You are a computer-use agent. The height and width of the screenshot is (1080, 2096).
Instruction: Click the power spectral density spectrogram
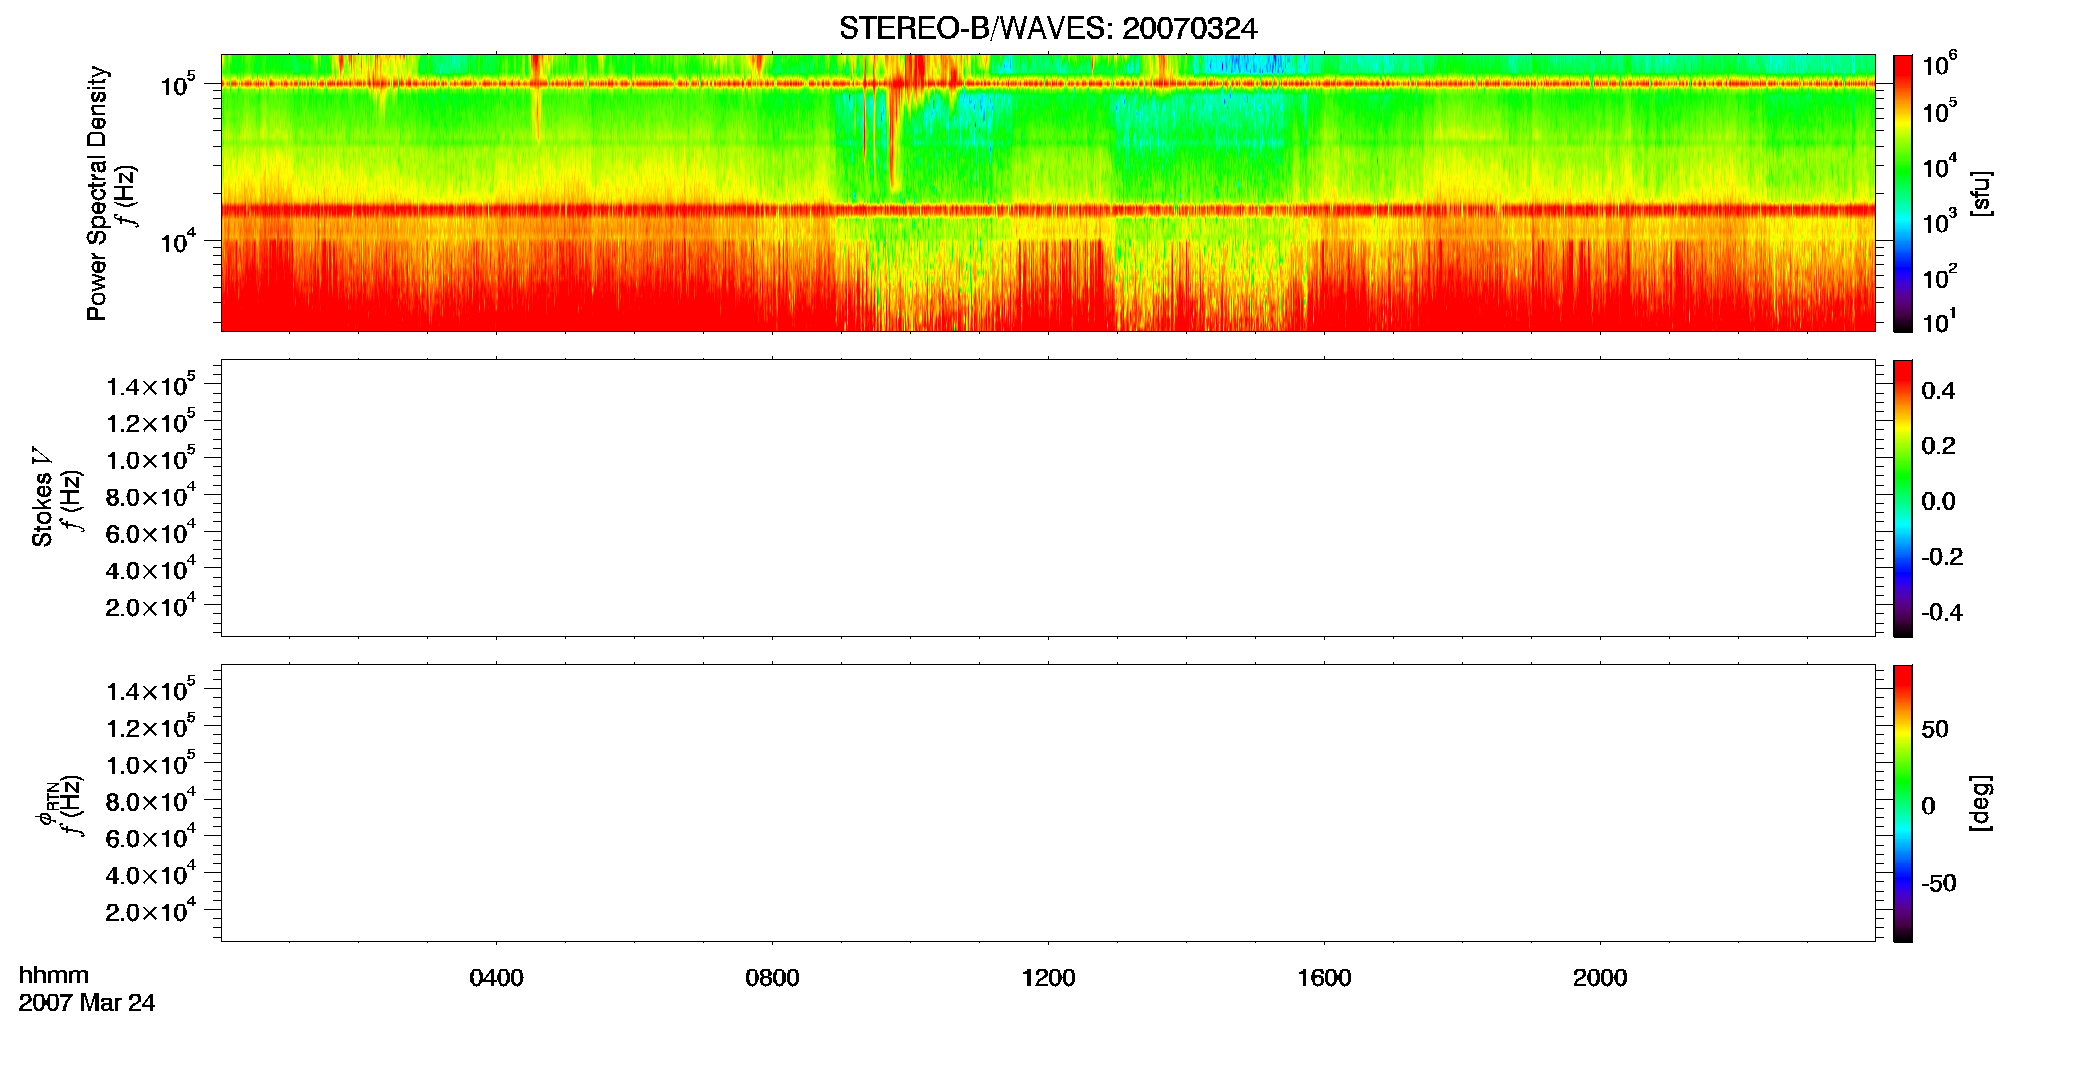click(1048, 193)
